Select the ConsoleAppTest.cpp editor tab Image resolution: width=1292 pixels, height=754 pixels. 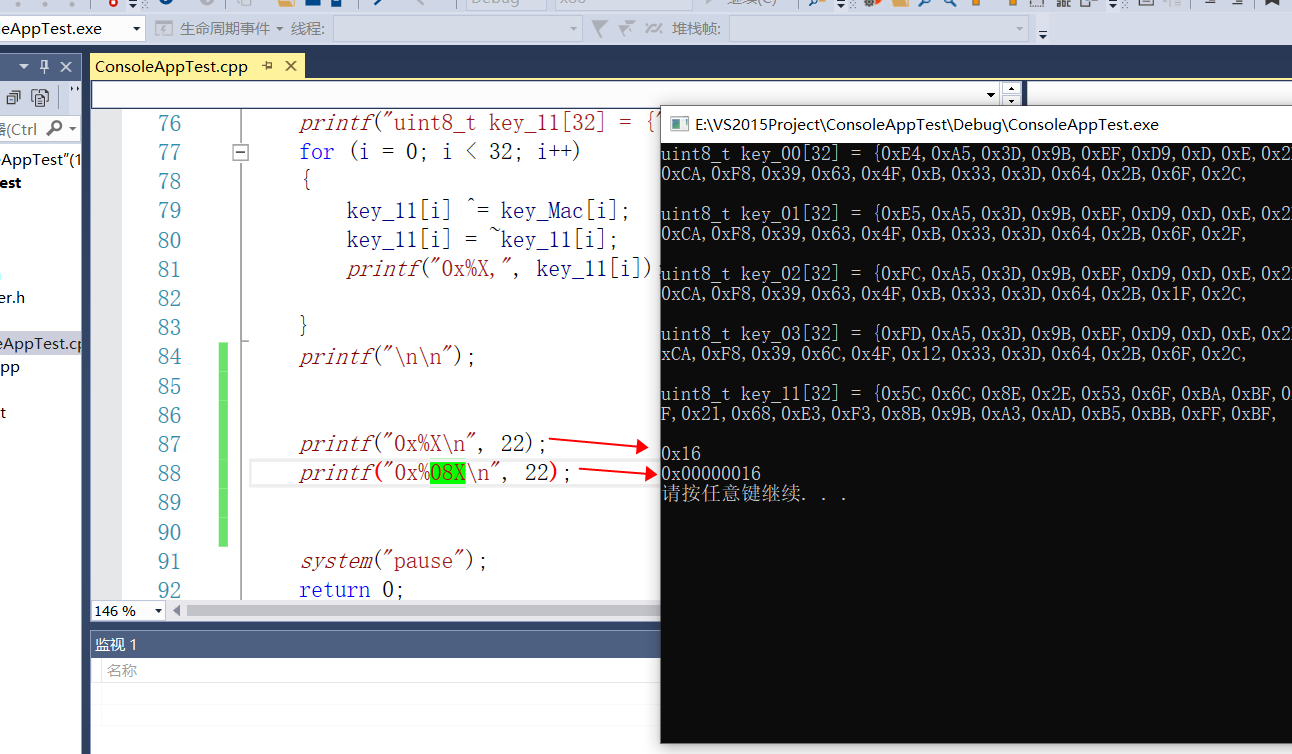171,67
